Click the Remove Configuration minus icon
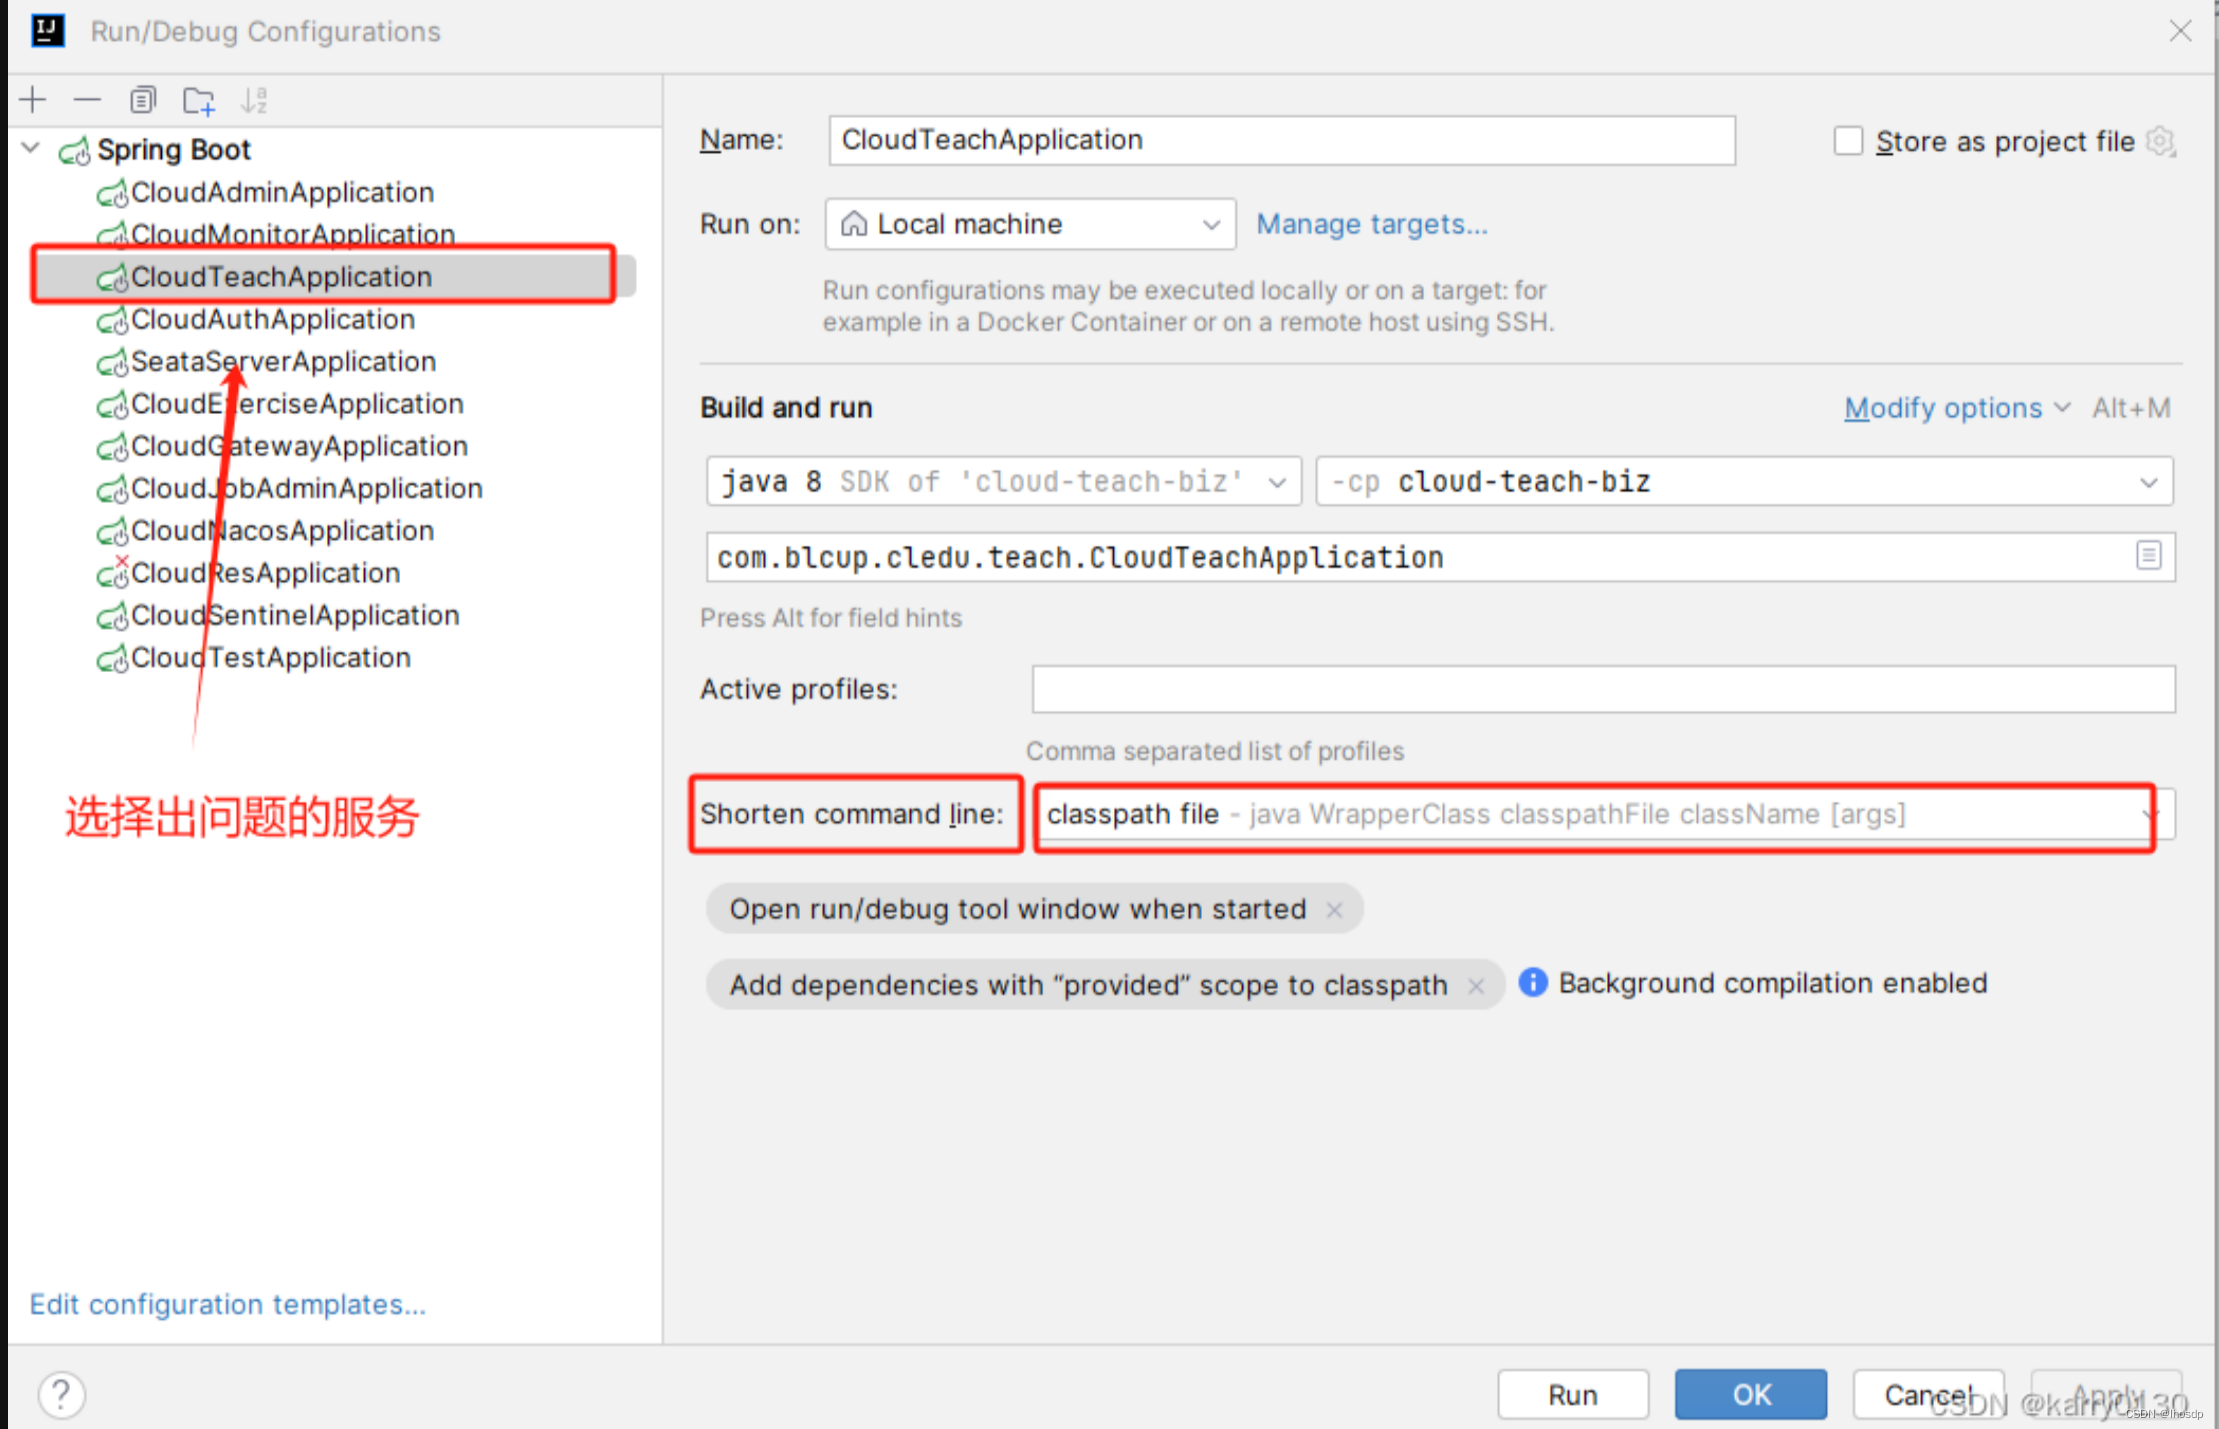The height and width of the screenshot is (1429, 2219). 88,100
